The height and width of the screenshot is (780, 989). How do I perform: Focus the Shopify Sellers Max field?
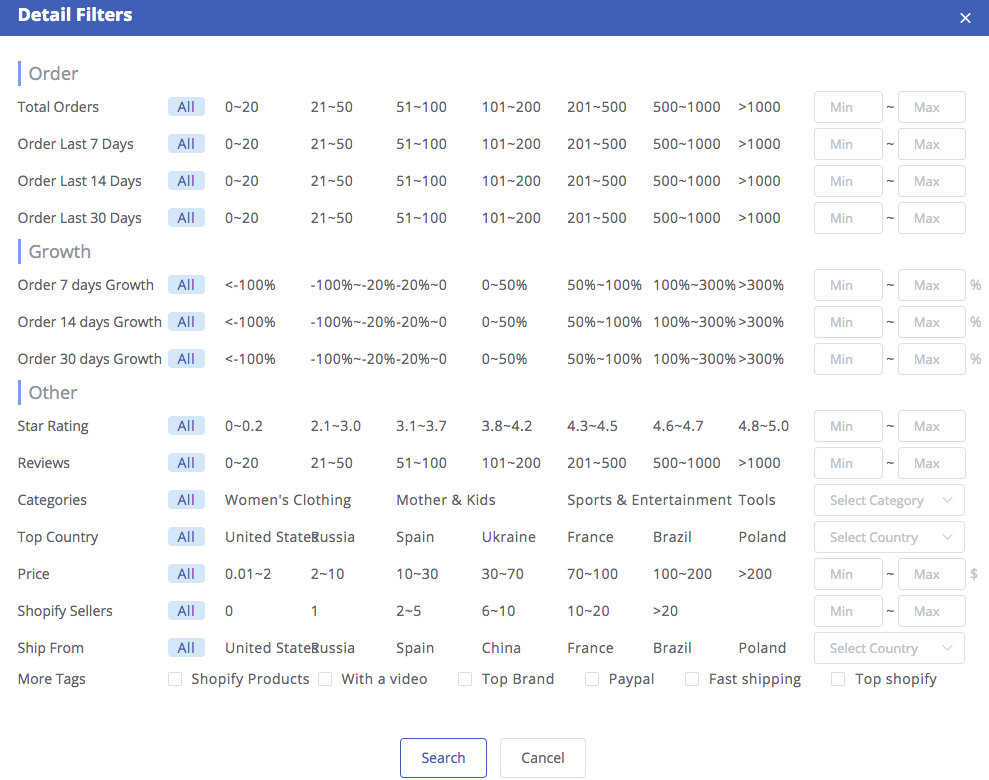(x=932, y=611)
